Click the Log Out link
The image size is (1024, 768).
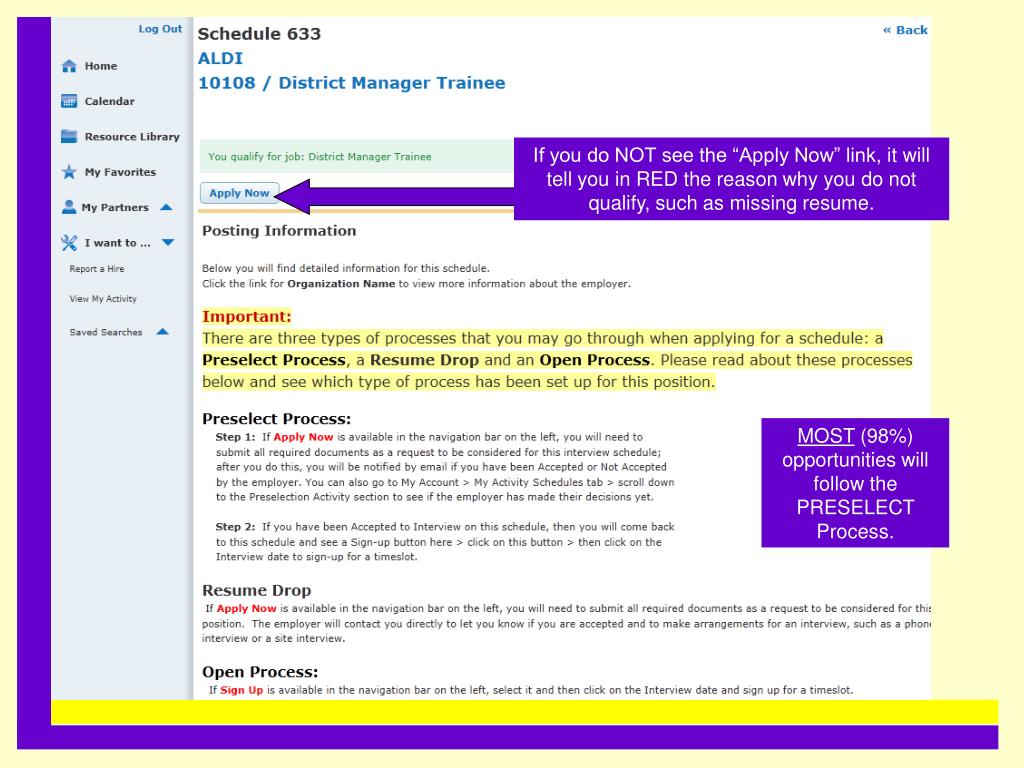tap(160, 29)
